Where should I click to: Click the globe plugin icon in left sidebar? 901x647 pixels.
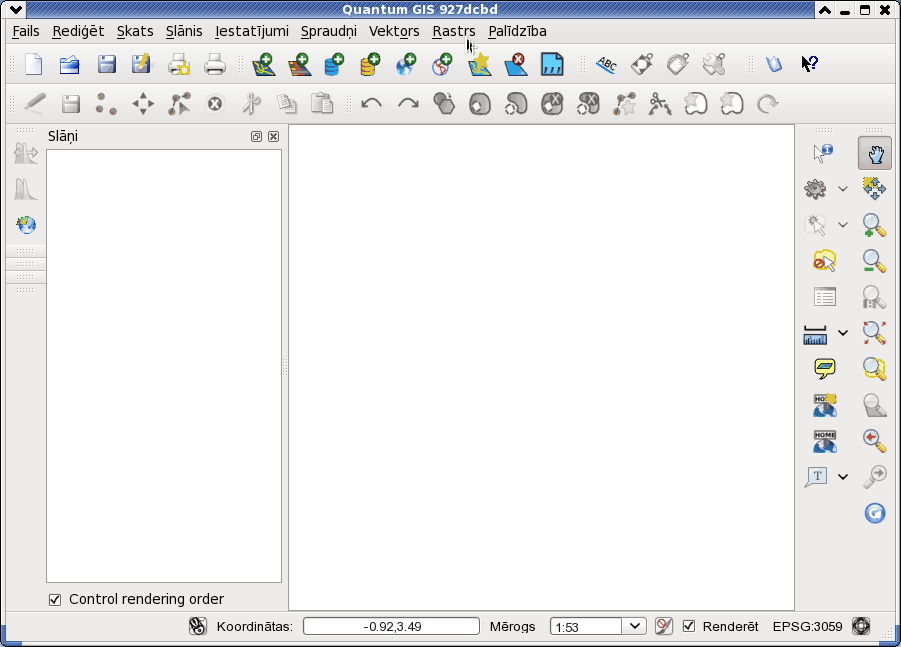26,225
